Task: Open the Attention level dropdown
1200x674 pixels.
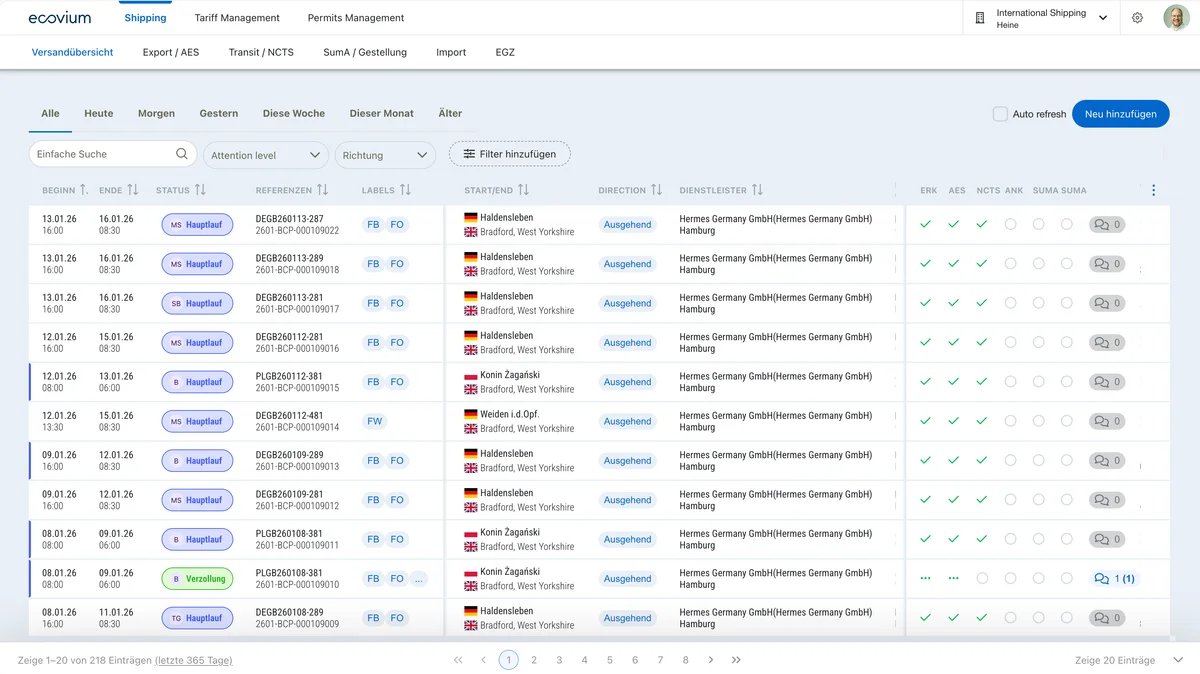Action: click(x=265, y=155)
